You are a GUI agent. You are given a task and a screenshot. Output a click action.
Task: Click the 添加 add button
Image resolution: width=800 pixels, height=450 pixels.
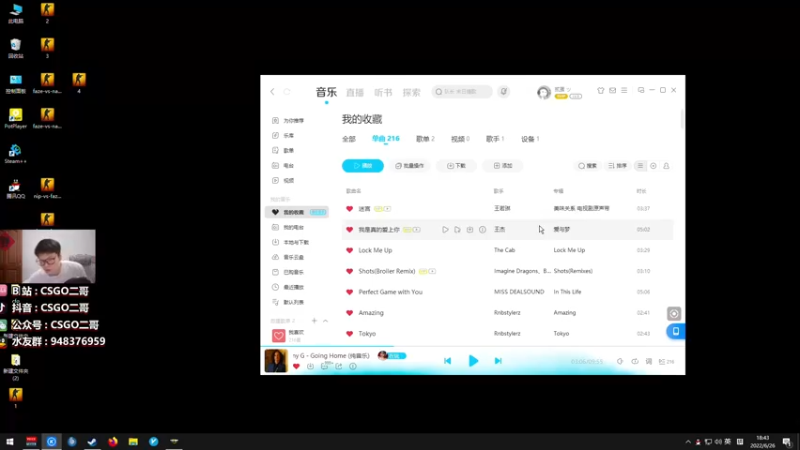click(x=503, y=166)
